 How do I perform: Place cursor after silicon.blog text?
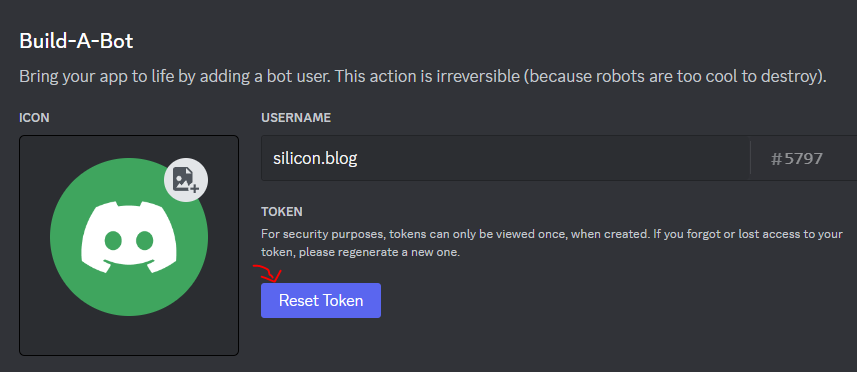coord(359,159)
